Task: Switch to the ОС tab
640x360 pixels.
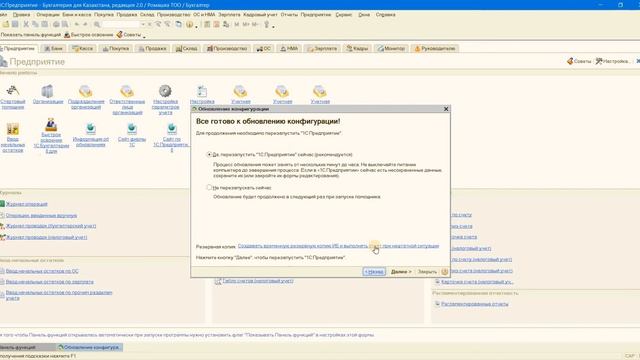Action: (264, 49)
